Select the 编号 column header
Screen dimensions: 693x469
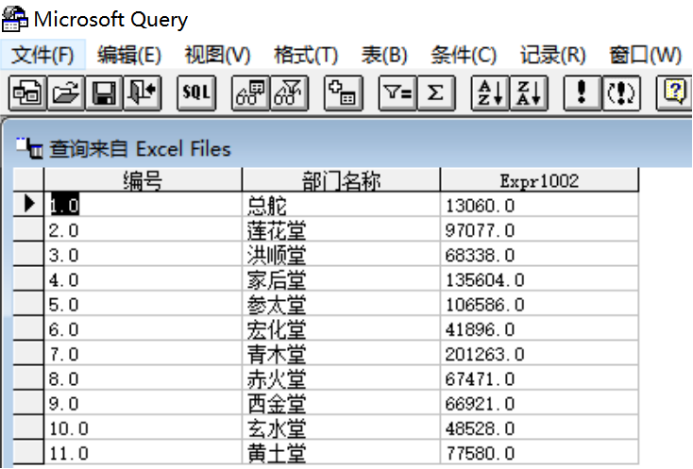143,180
